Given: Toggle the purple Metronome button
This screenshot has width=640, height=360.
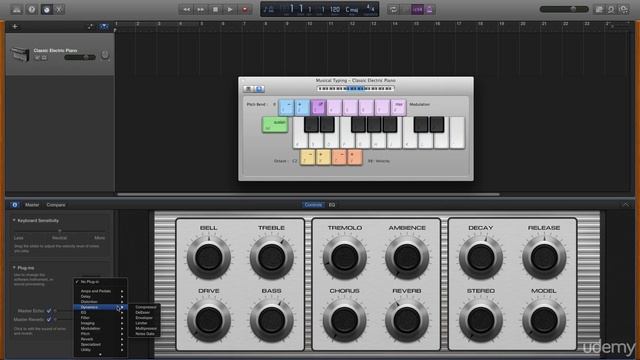Looking at the screenshot, I should [x=429, y=9].
